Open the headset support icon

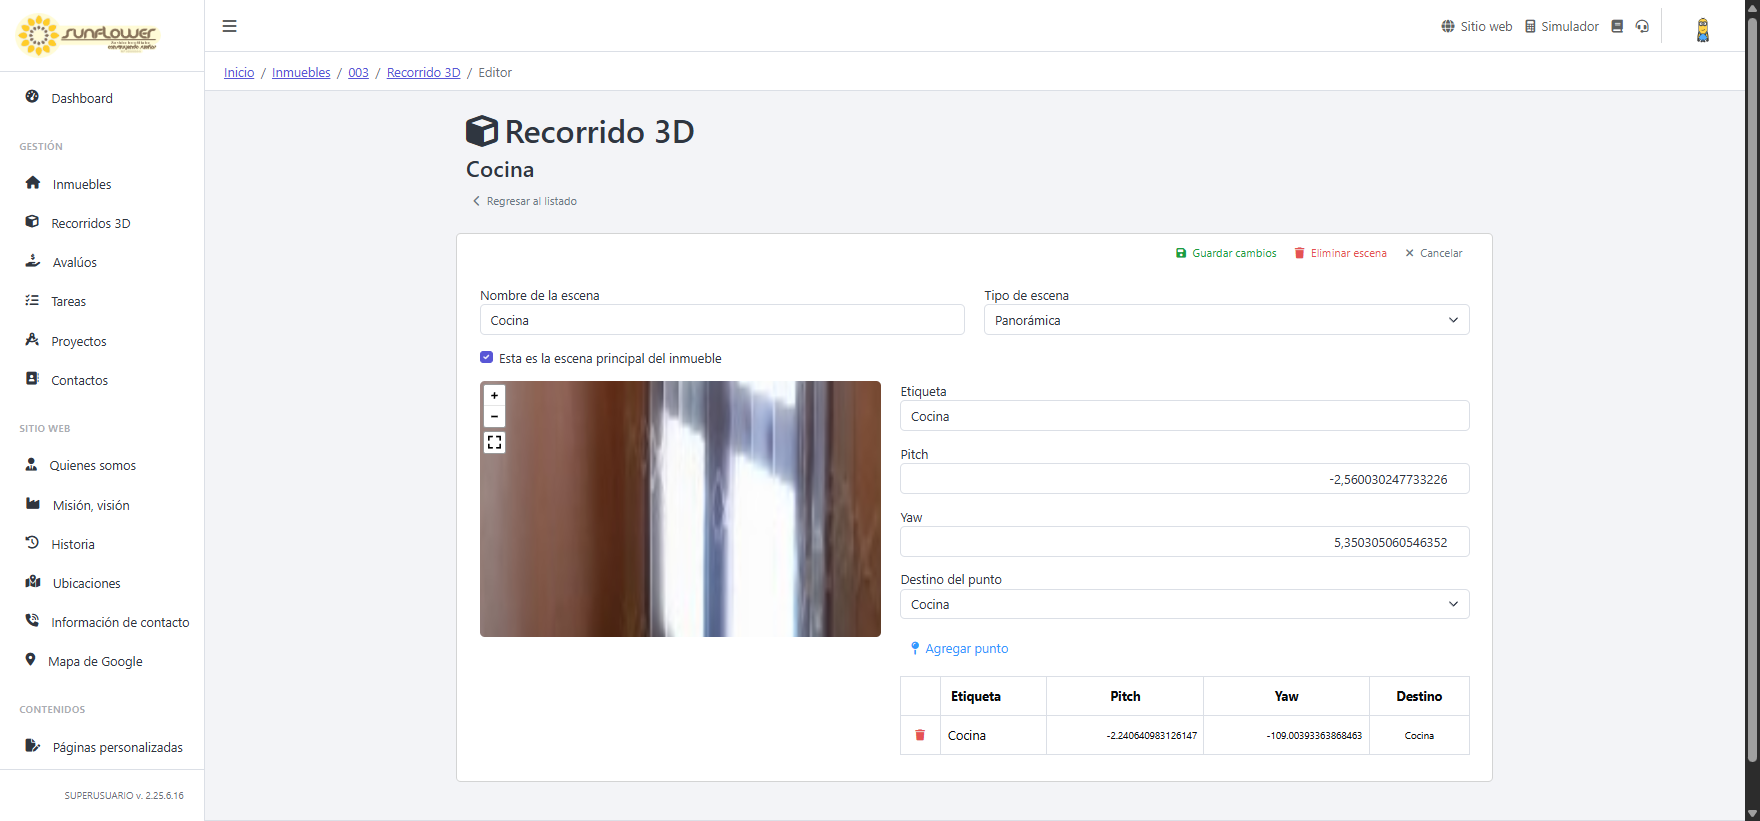coord(1642,26)
